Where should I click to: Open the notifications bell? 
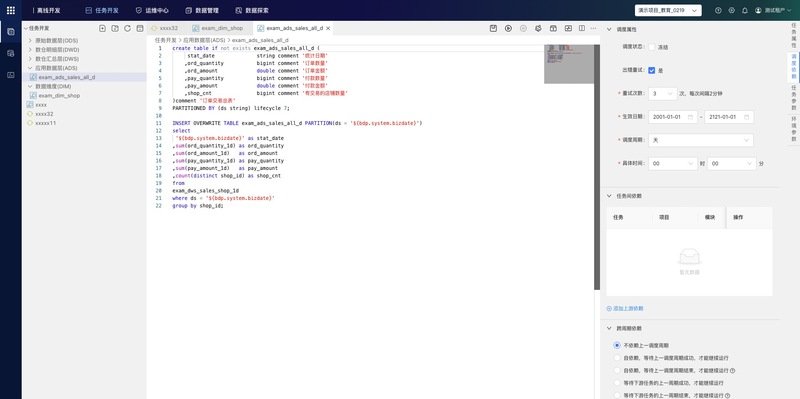tap(745, 10)
